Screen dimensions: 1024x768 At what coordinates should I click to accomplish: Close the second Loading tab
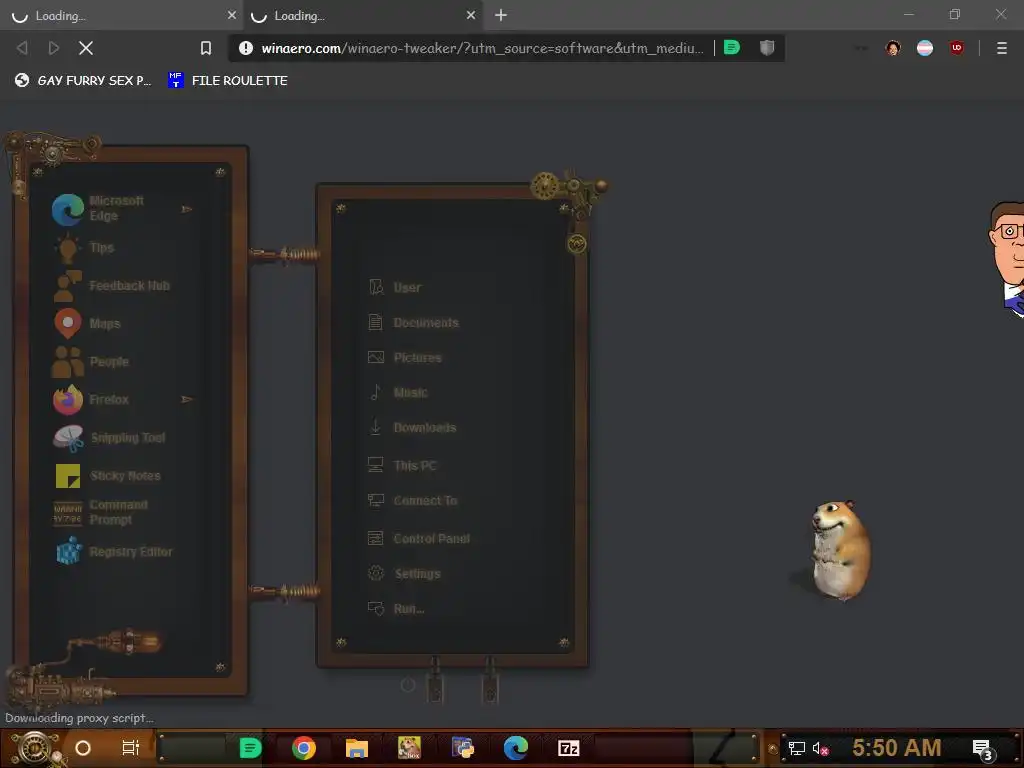(x=471, y=15)
